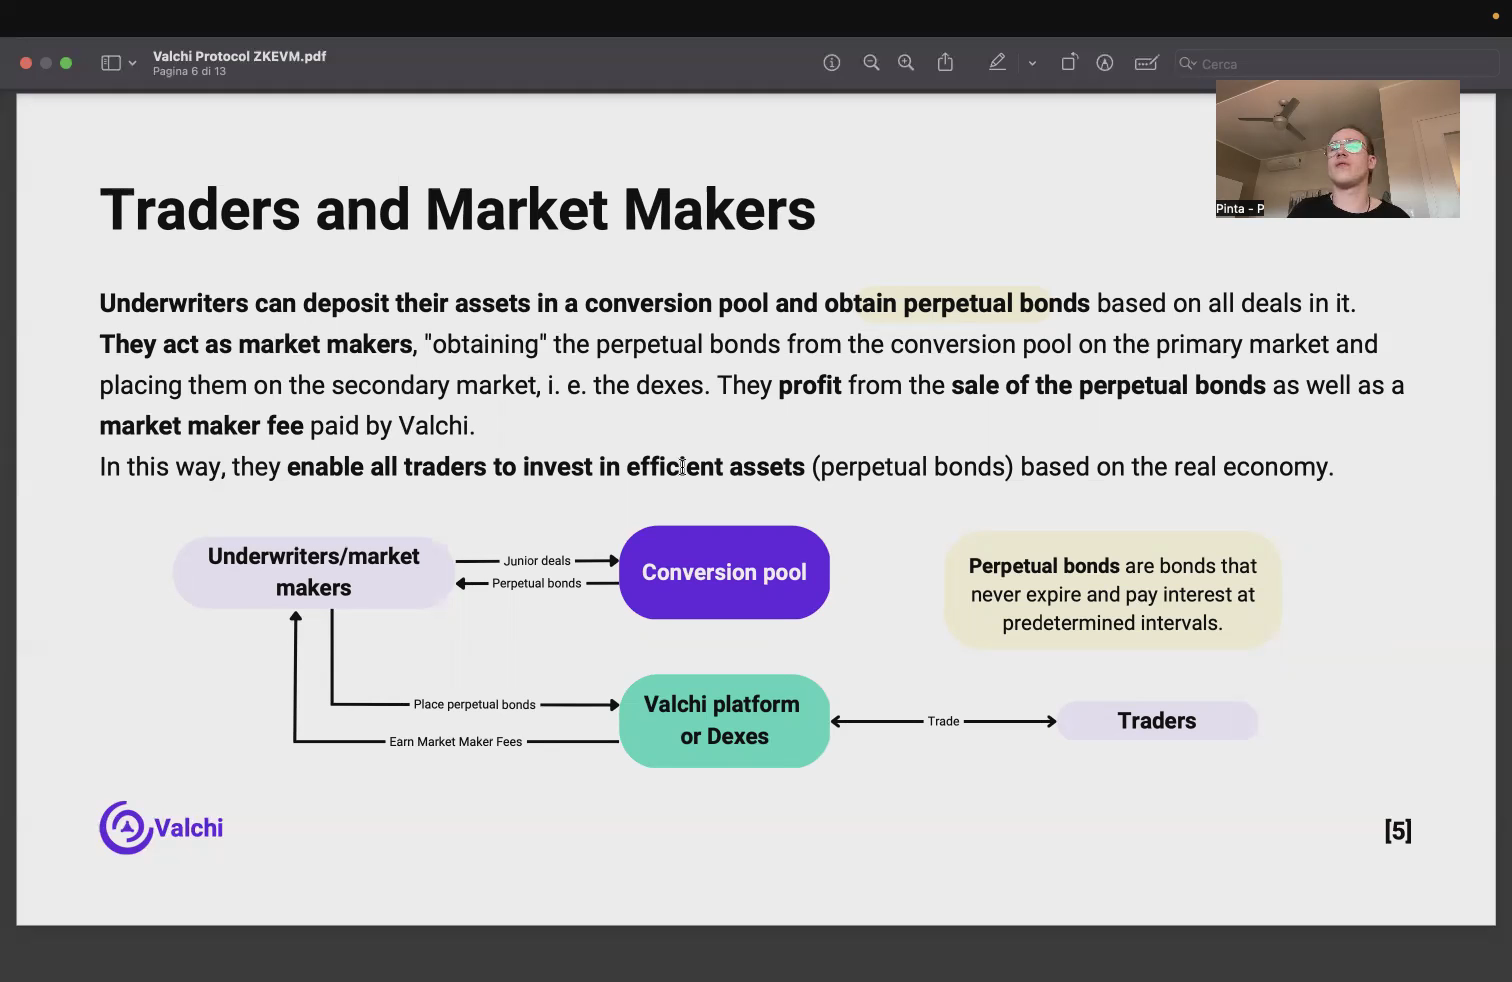Show the document info inspector
Image resolution: width=1512 pixels, height=982 pixels.
831,63
